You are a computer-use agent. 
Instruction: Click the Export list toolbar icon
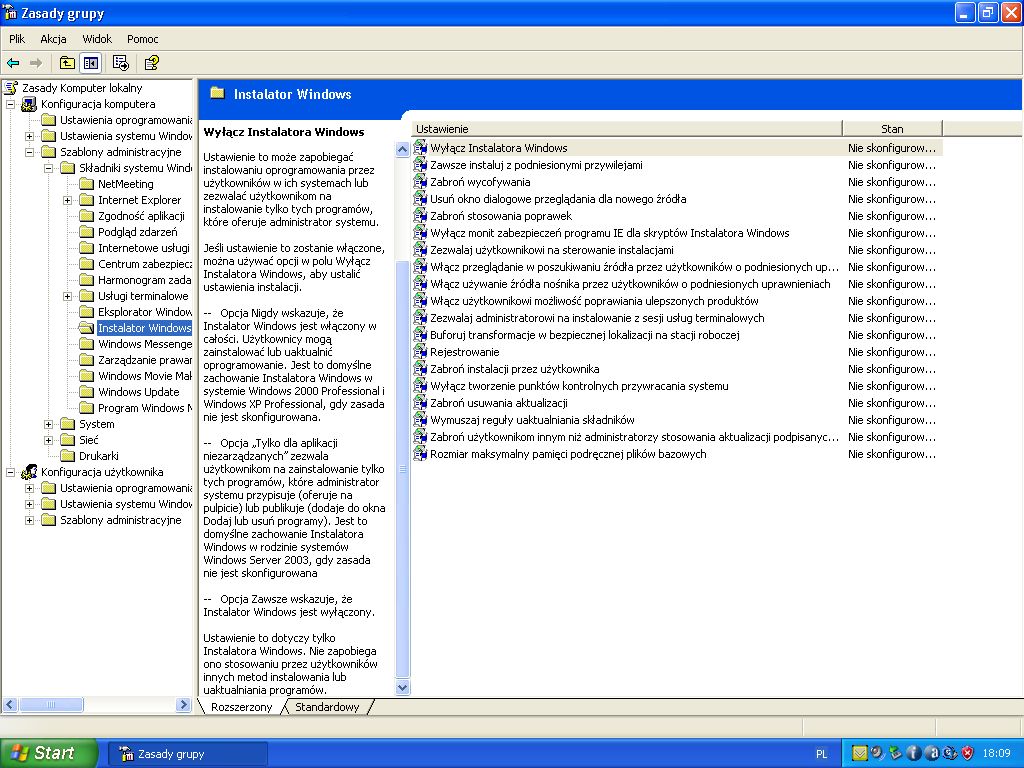pyautogui.click(x=121, y=63)
